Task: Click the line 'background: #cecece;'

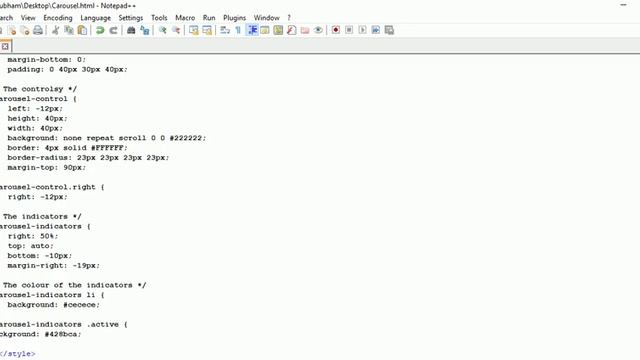Action: coord(53,304)
